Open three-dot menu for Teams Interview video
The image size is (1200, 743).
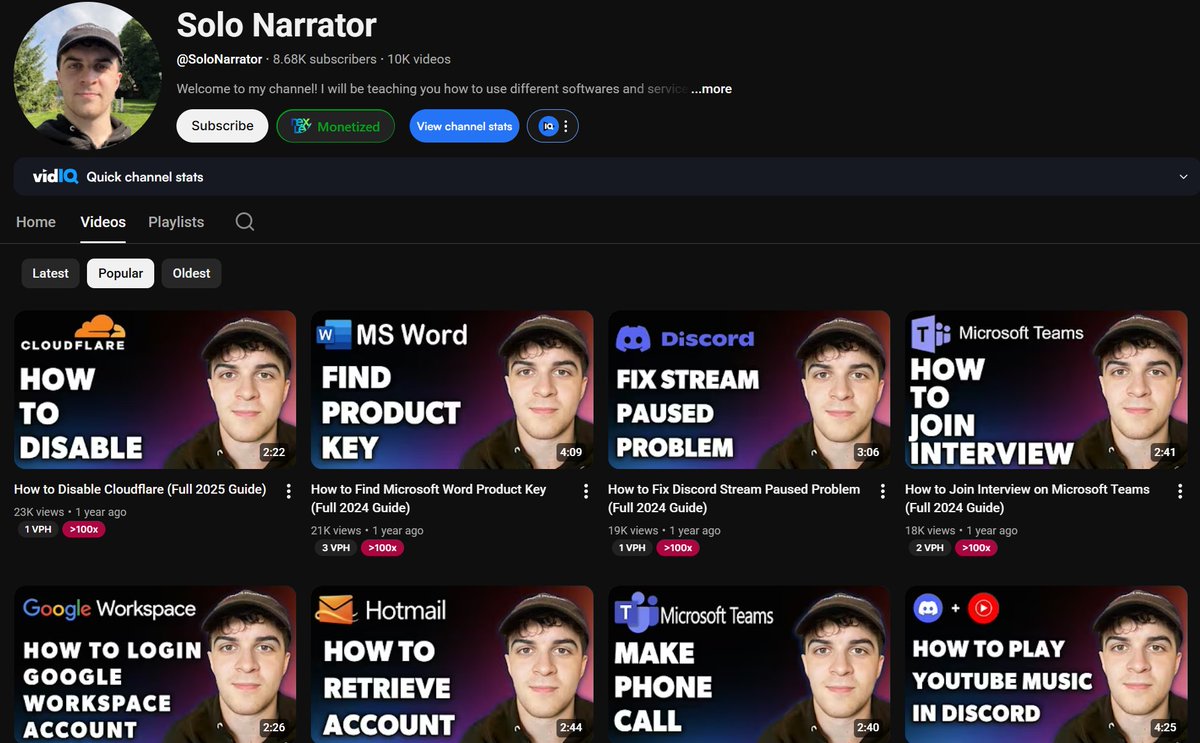pyautogui.click(x=1179, y=491)
